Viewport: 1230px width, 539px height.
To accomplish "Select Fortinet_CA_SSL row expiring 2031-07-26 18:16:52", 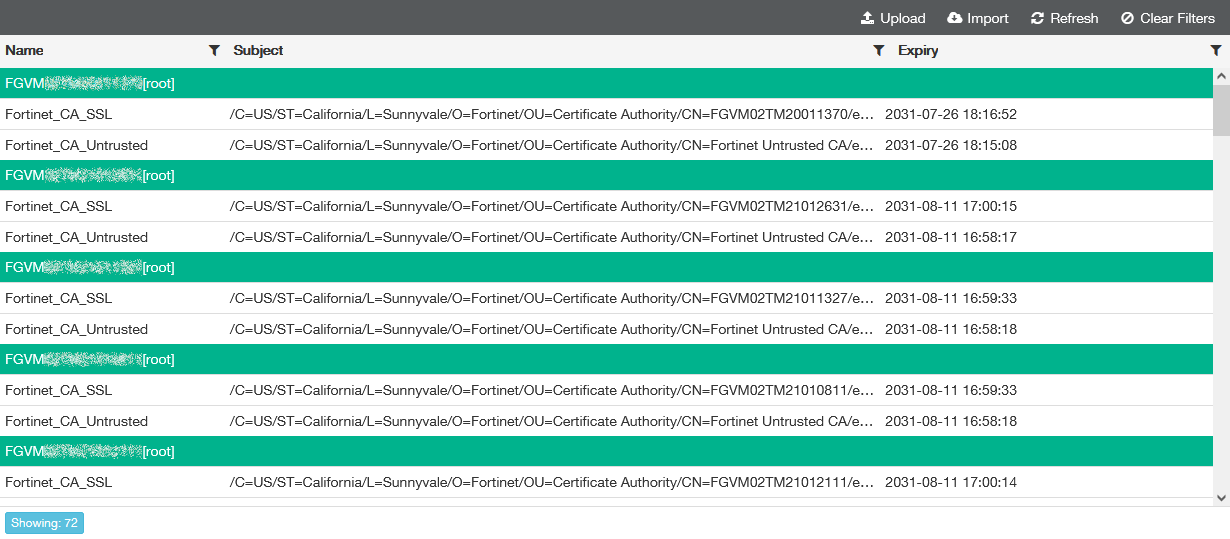I will click(606, 114).
